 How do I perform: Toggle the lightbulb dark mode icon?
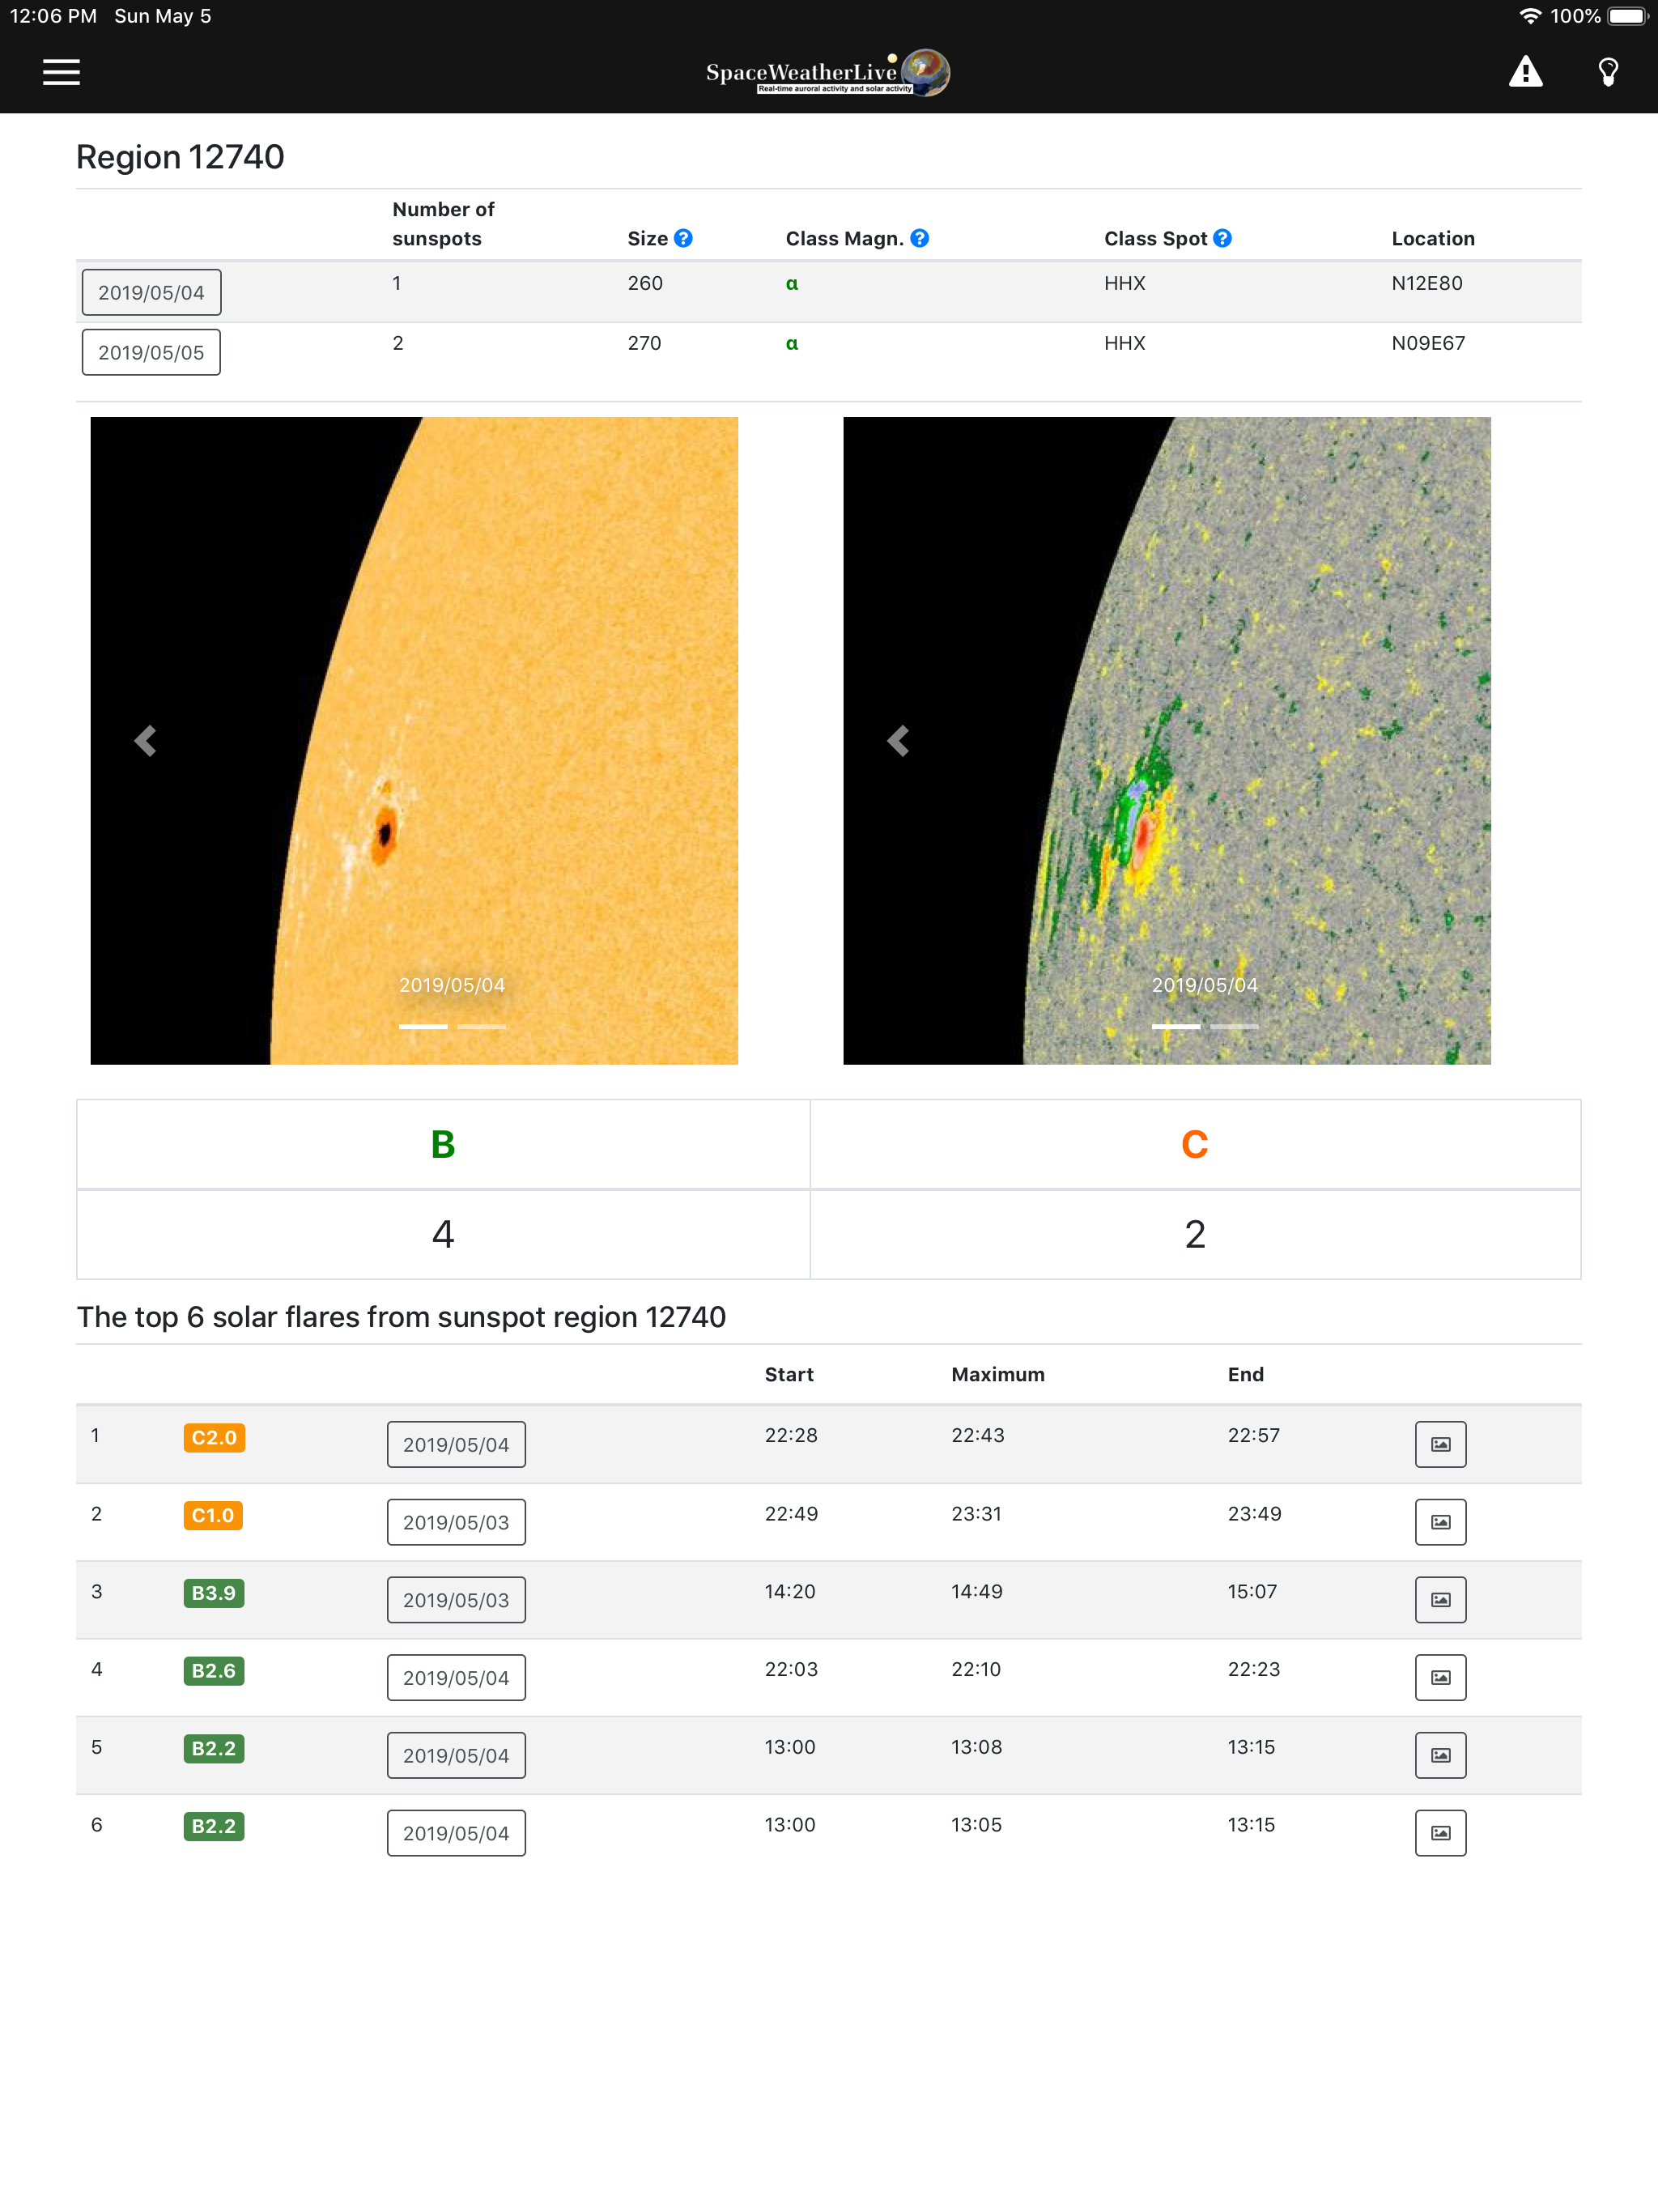pyautogui.click(x=1608, y=72)
